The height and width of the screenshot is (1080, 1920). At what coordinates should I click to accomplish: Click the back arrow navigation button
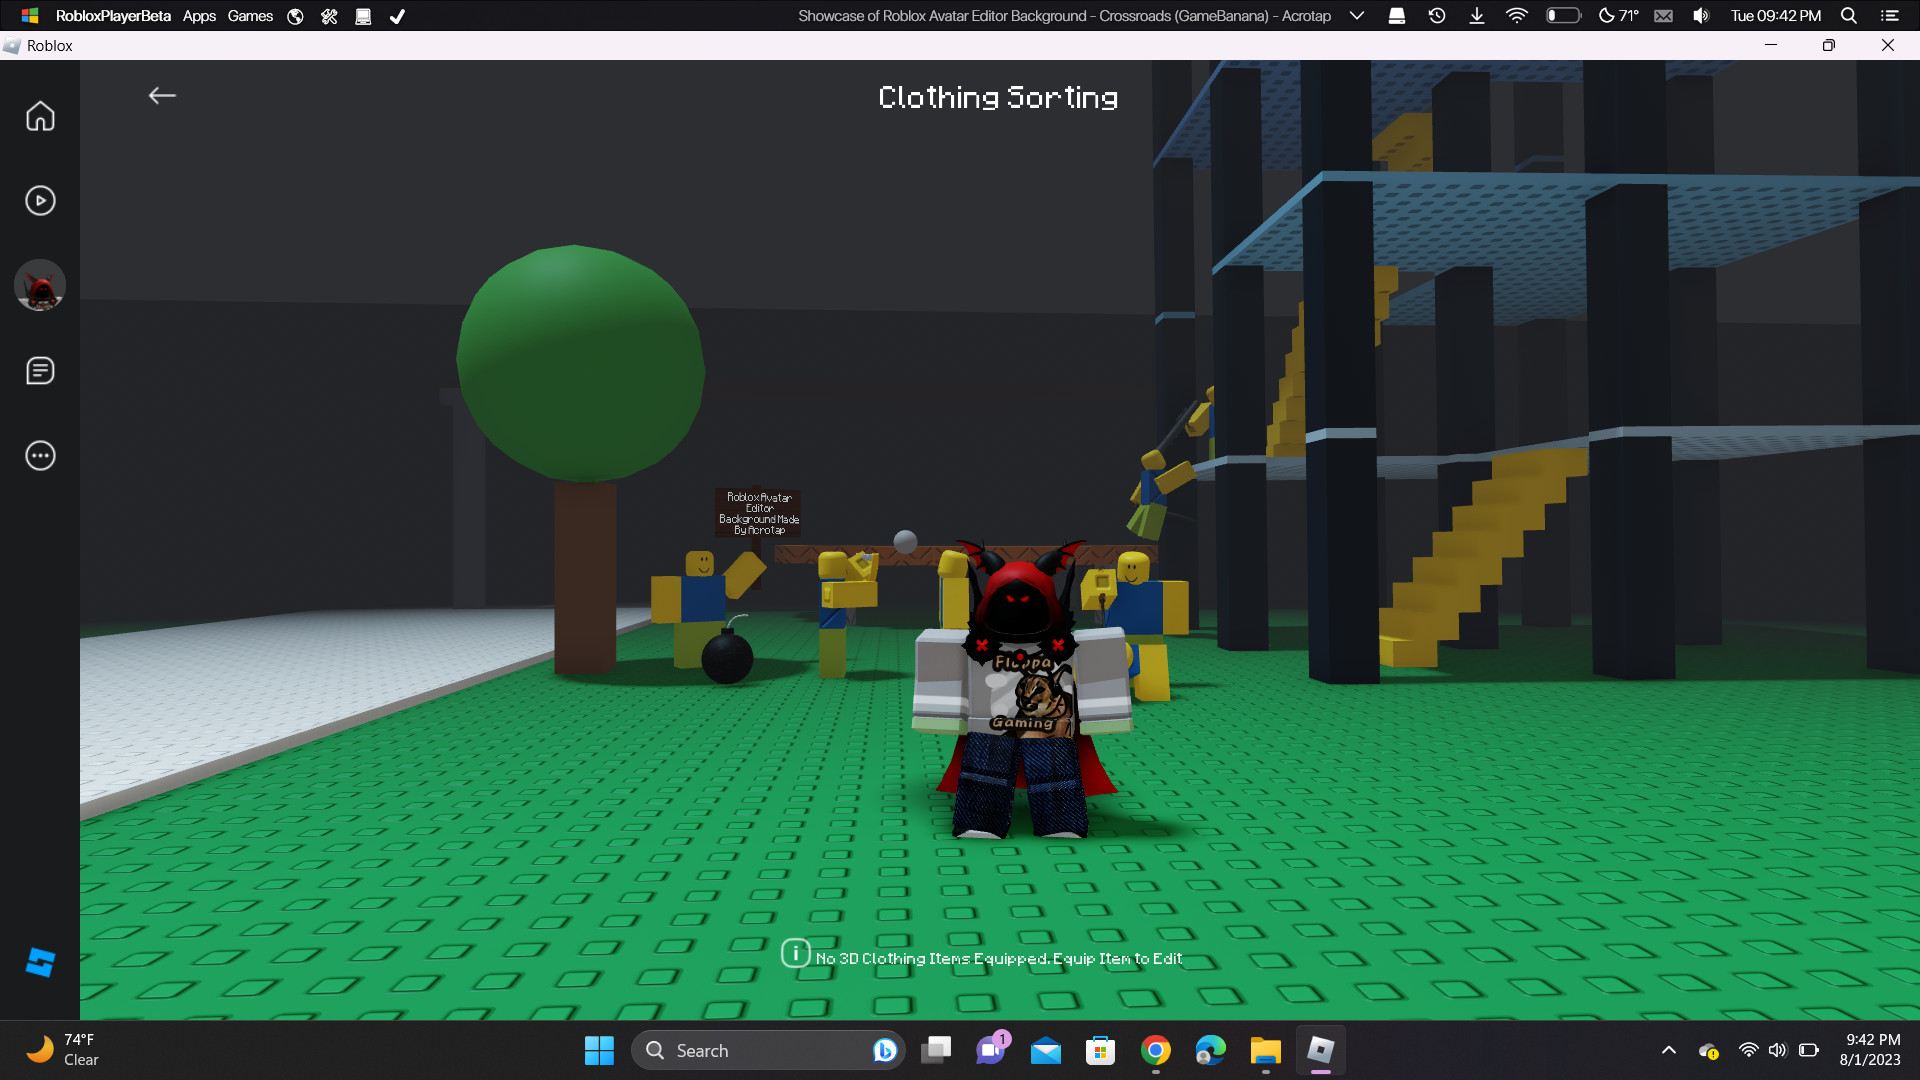click(162, 94)
